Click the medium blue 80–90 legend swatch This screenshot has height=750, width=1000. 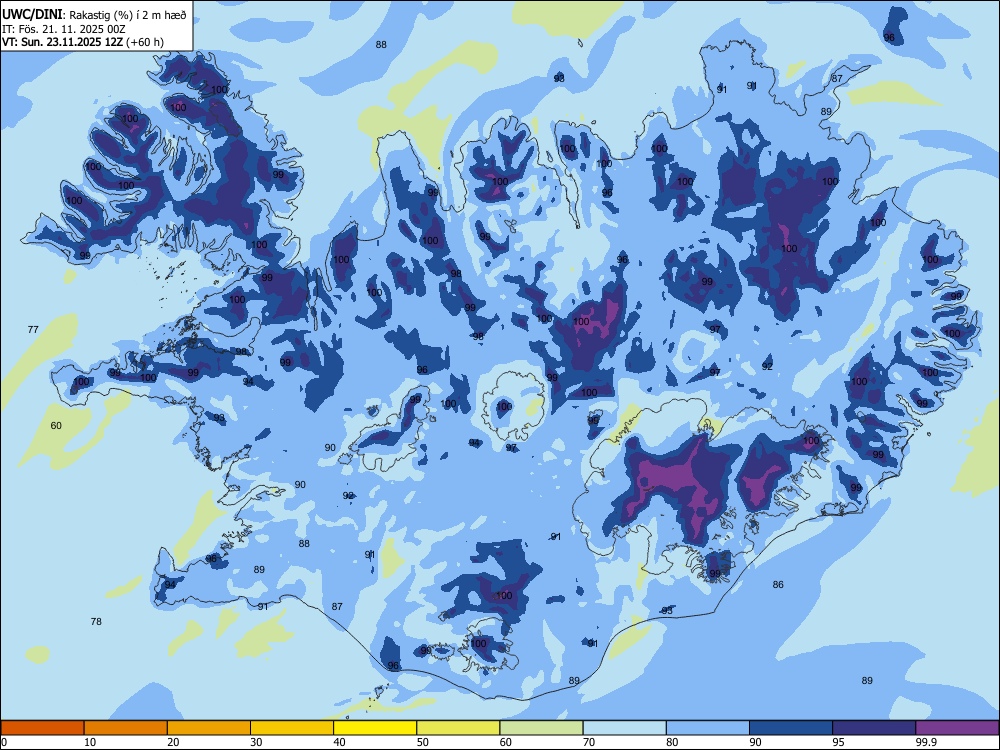pyautogui.click(x=708, y=728)
